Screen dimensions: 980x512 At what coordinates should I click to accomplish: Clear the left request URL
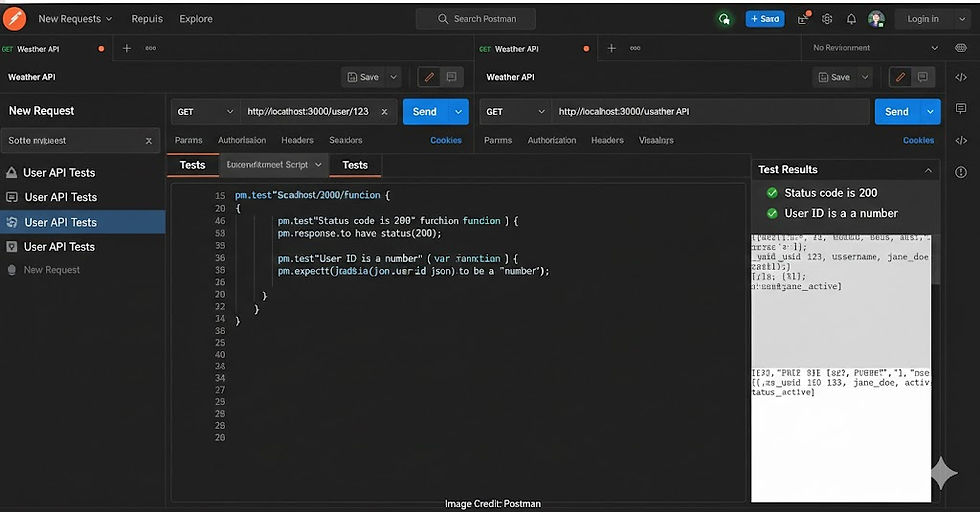point(384,111)
